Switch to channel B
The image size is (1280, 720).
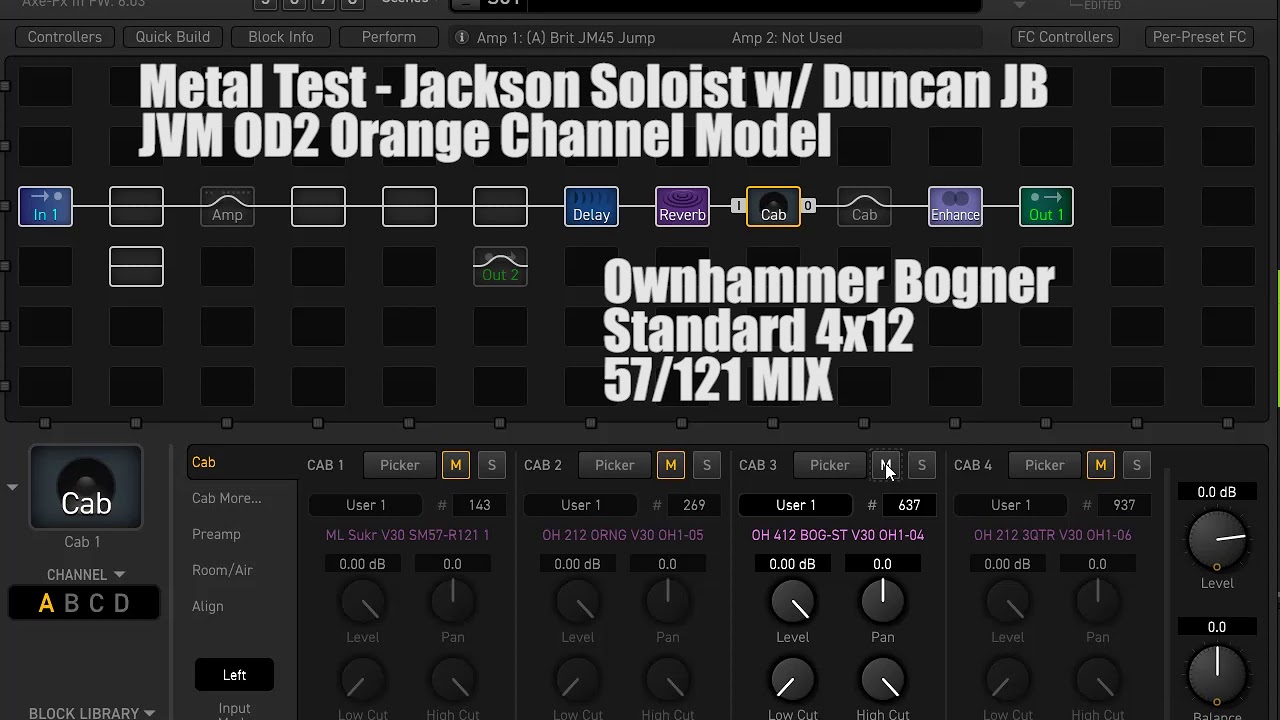point(71,603)
